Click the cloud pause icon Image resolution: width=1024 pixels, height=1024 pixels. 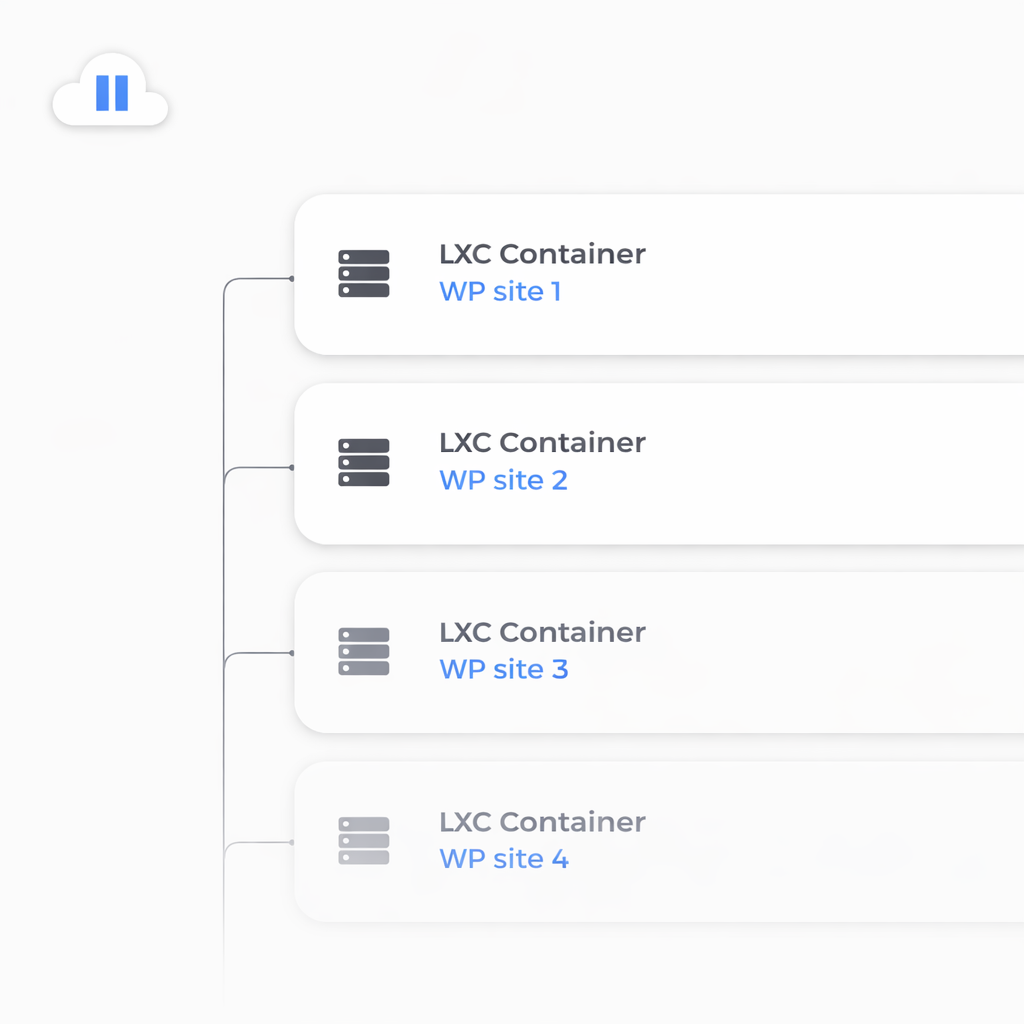click(111, 93)
